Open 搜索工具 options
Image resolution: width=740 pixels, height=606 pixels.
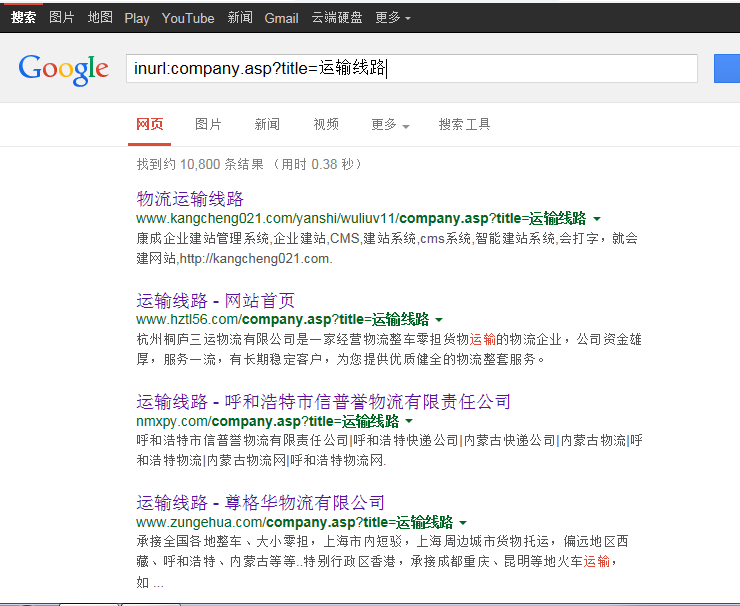[x=464, y=125]
